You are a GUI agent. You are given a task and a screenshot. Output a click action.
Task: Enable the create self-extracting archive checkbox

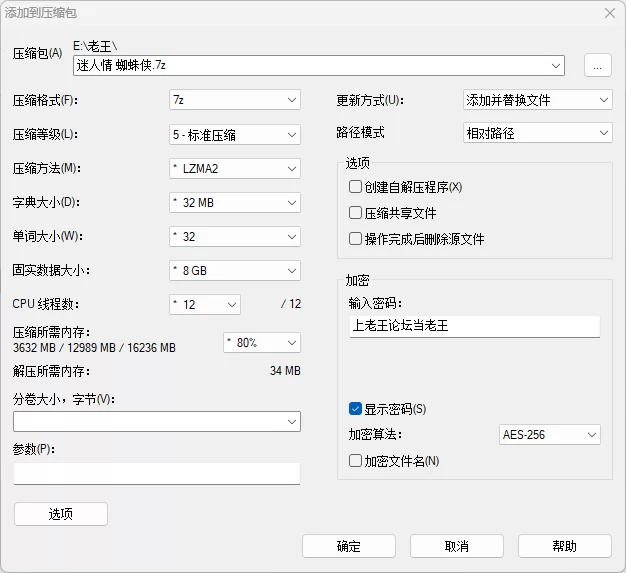355,187
